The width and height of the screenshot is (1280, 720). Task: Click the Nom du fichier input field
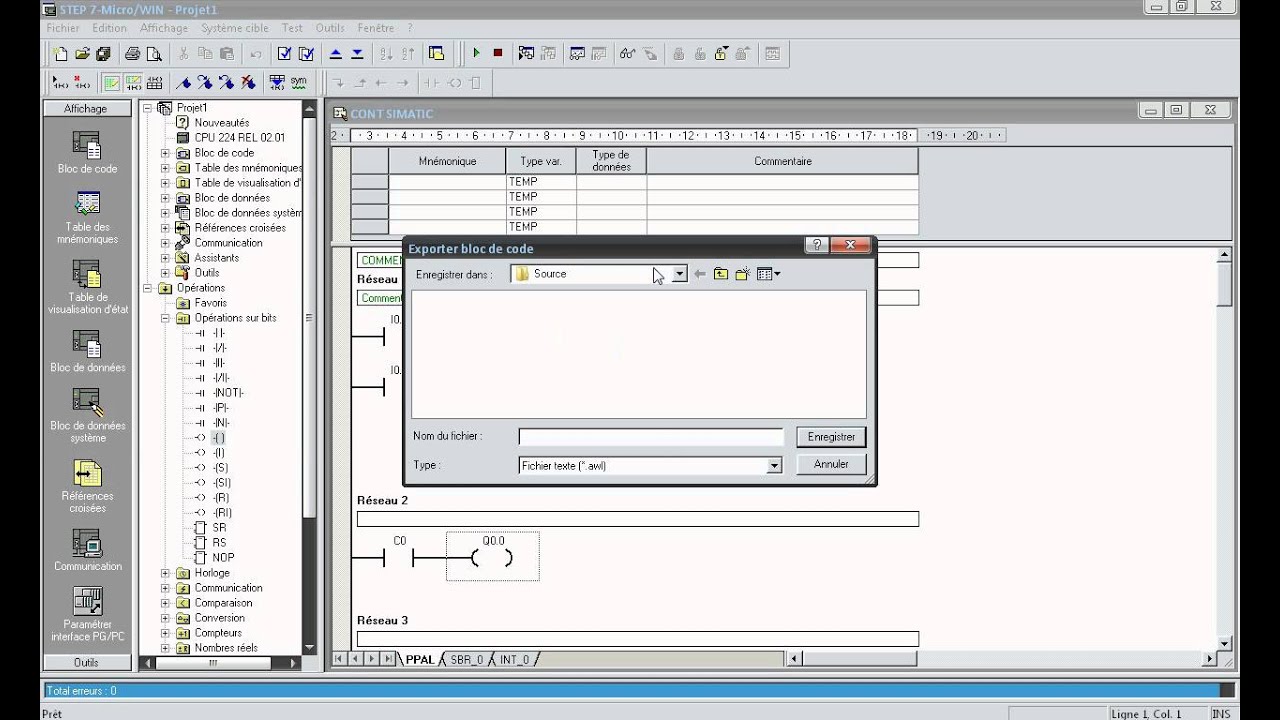click(x=651, y=437)
